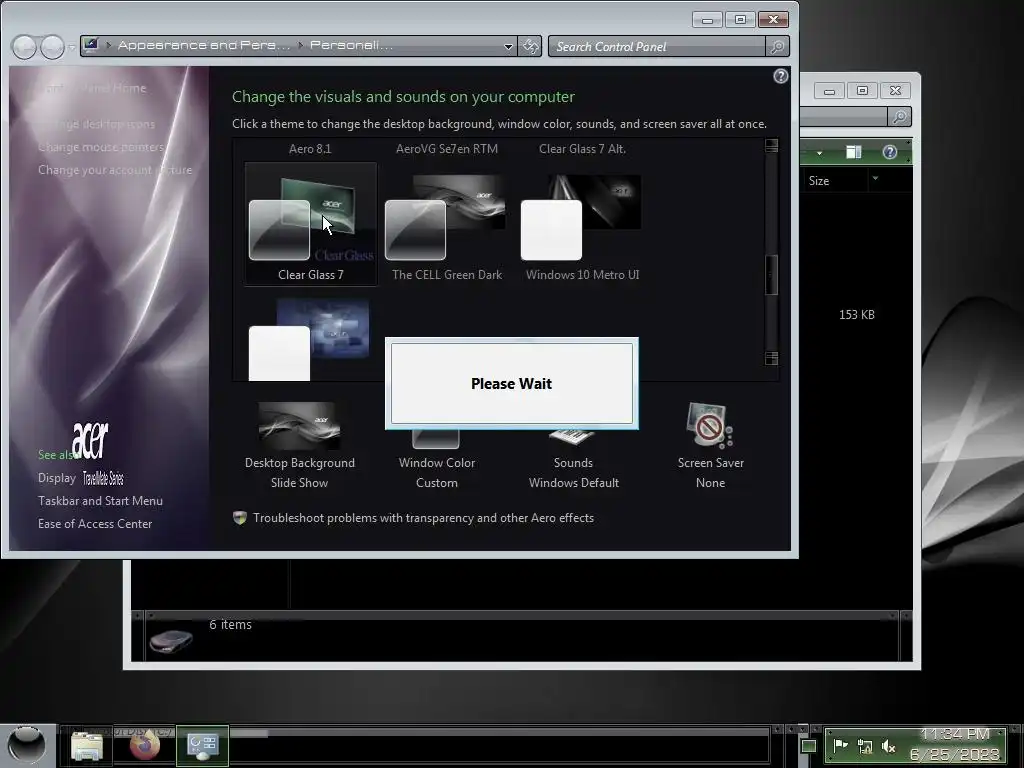Click the Please Wait dialog

pyautogui.click(x=512, y=383)
